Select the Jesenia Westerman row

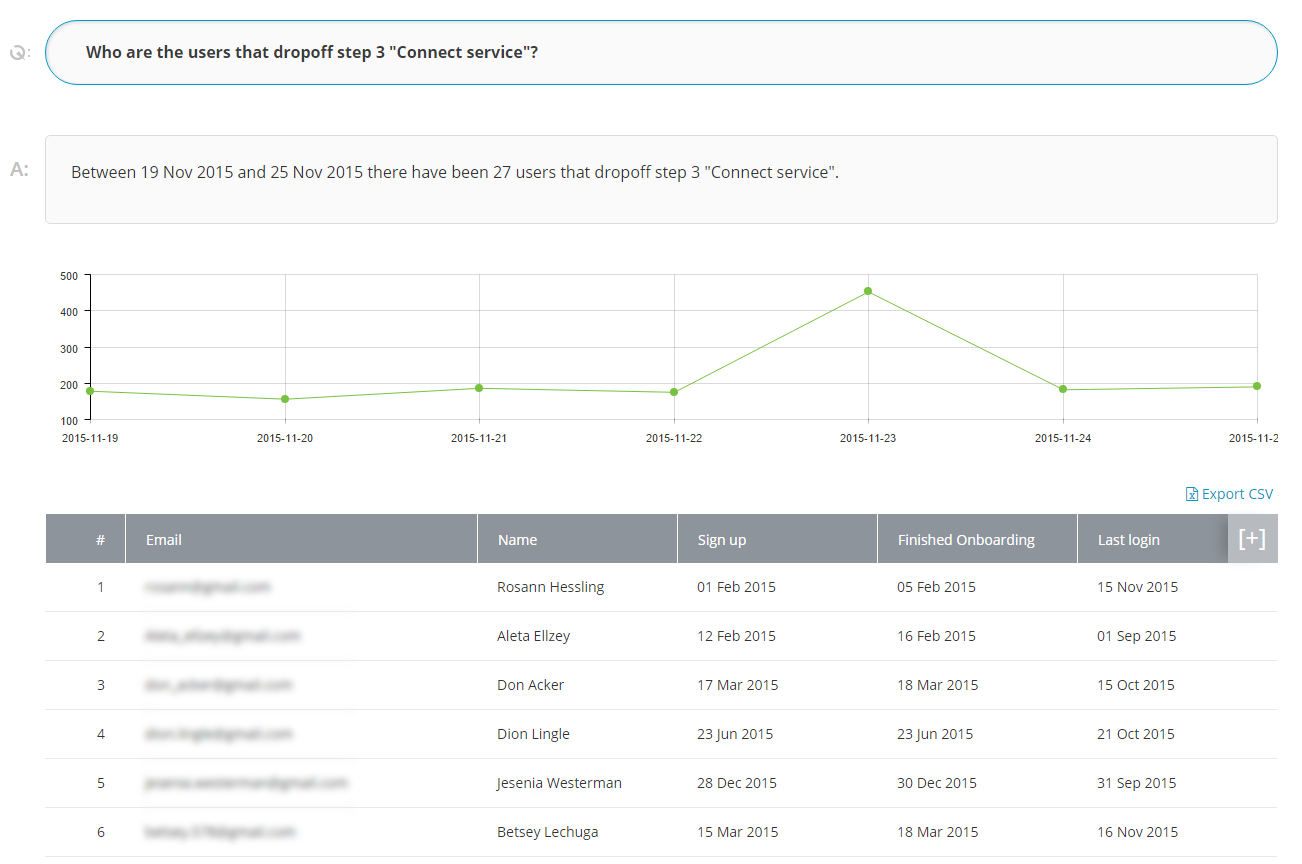click(559, 783)
